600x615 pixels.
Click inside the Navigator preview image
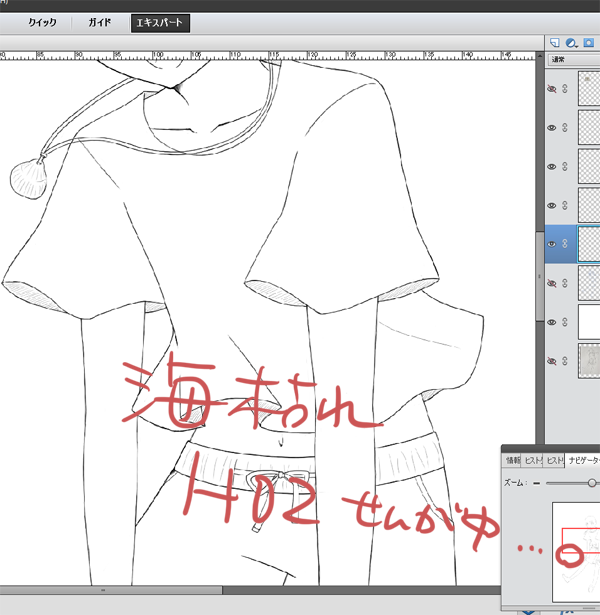pyautogui.click(x=576, y=552)
